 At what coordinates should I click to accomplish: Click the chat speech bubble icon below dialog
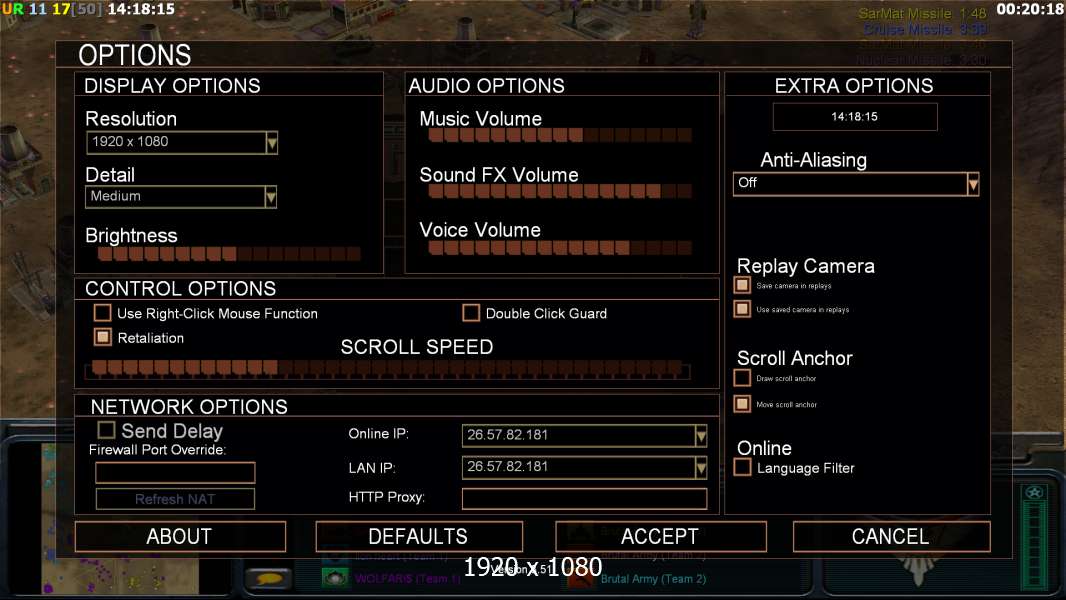270,578
